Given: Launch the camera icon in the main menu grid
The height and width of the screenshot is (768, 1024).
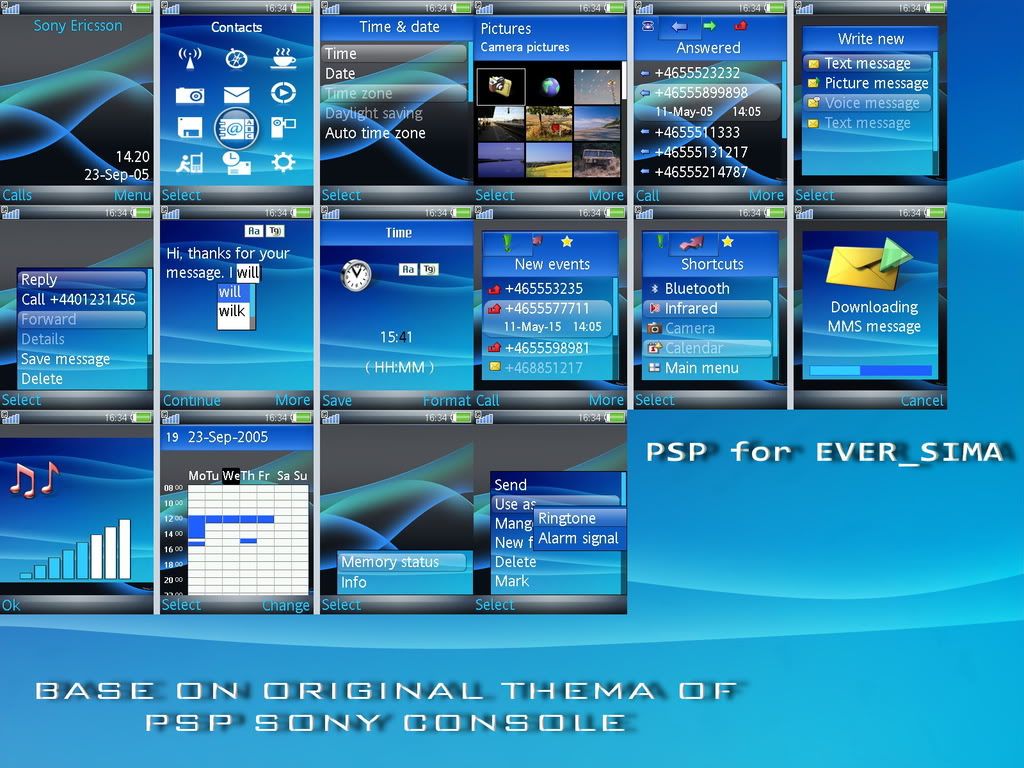Looking at the screenshot, I should 190,95.
